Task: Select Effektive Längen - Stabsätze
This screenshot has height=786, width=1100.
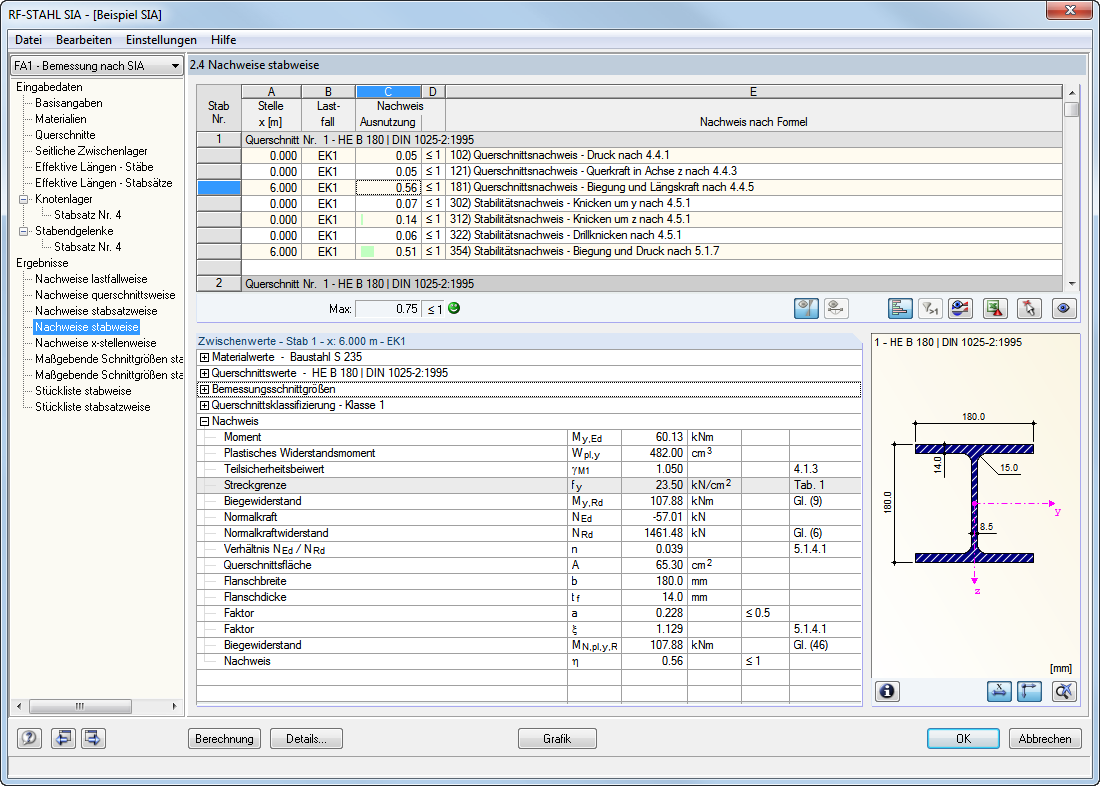Action: [104, 183]
